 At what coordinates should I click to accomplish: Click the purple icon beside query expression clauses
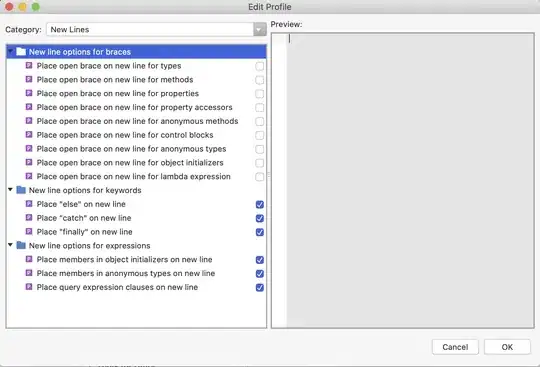click(29, 287)
